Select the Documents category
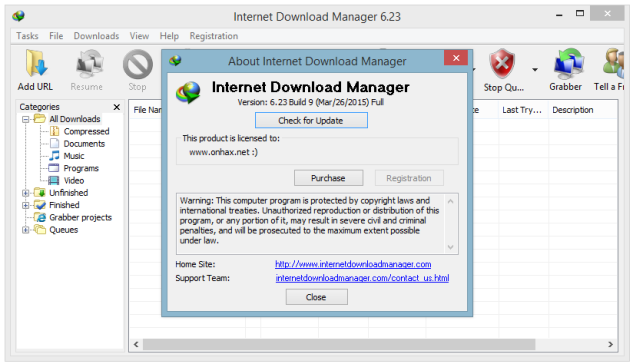Image resolution: width=632 pixels, height=364 pixels. [84, 144]
